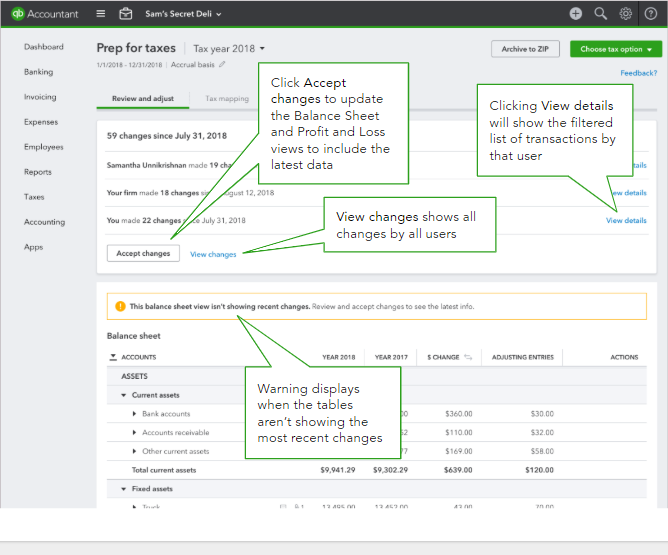
Task: Click the $360.00 change for Bank accounts
Action: [x=459, y=414]
